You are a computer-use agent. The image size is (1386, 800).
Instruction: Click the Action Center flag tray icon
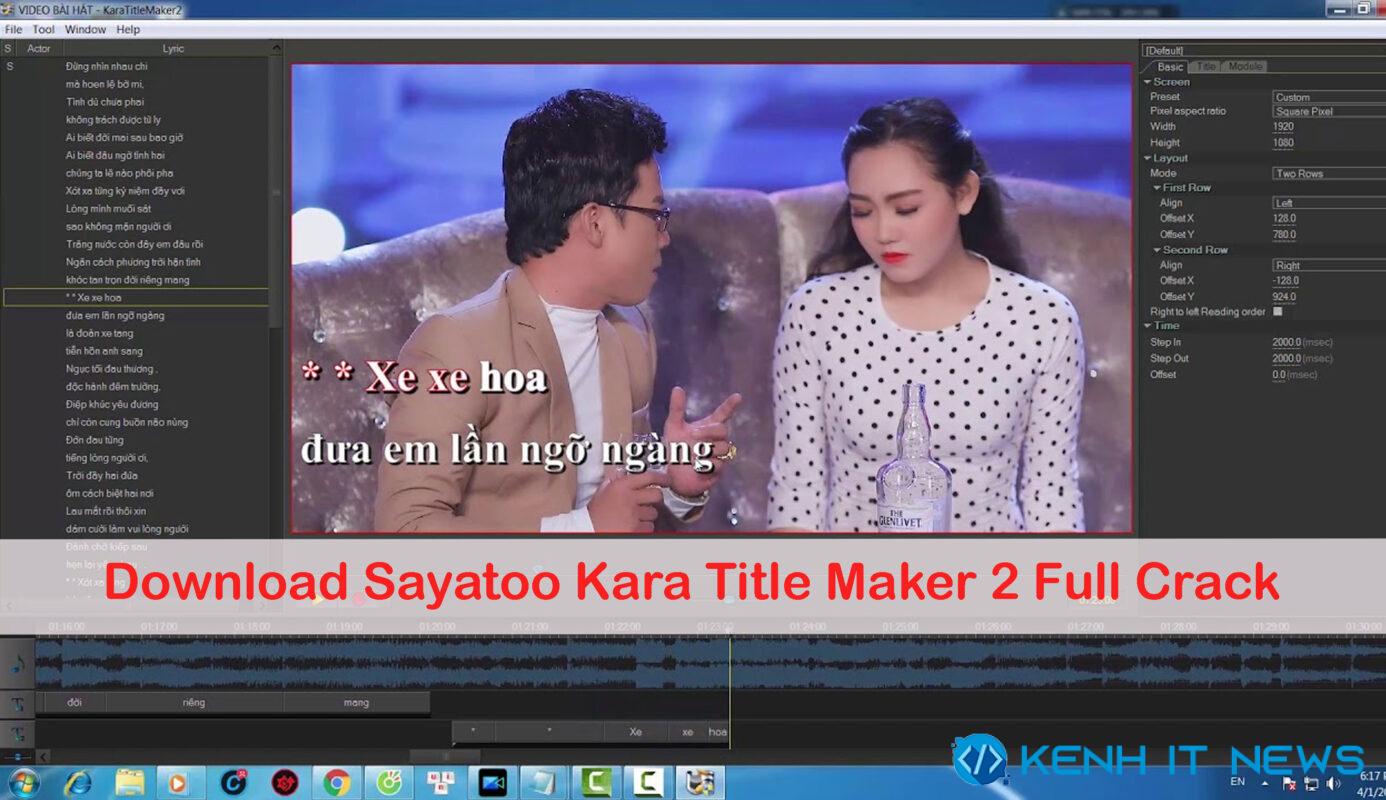(x=1290, y=783)
